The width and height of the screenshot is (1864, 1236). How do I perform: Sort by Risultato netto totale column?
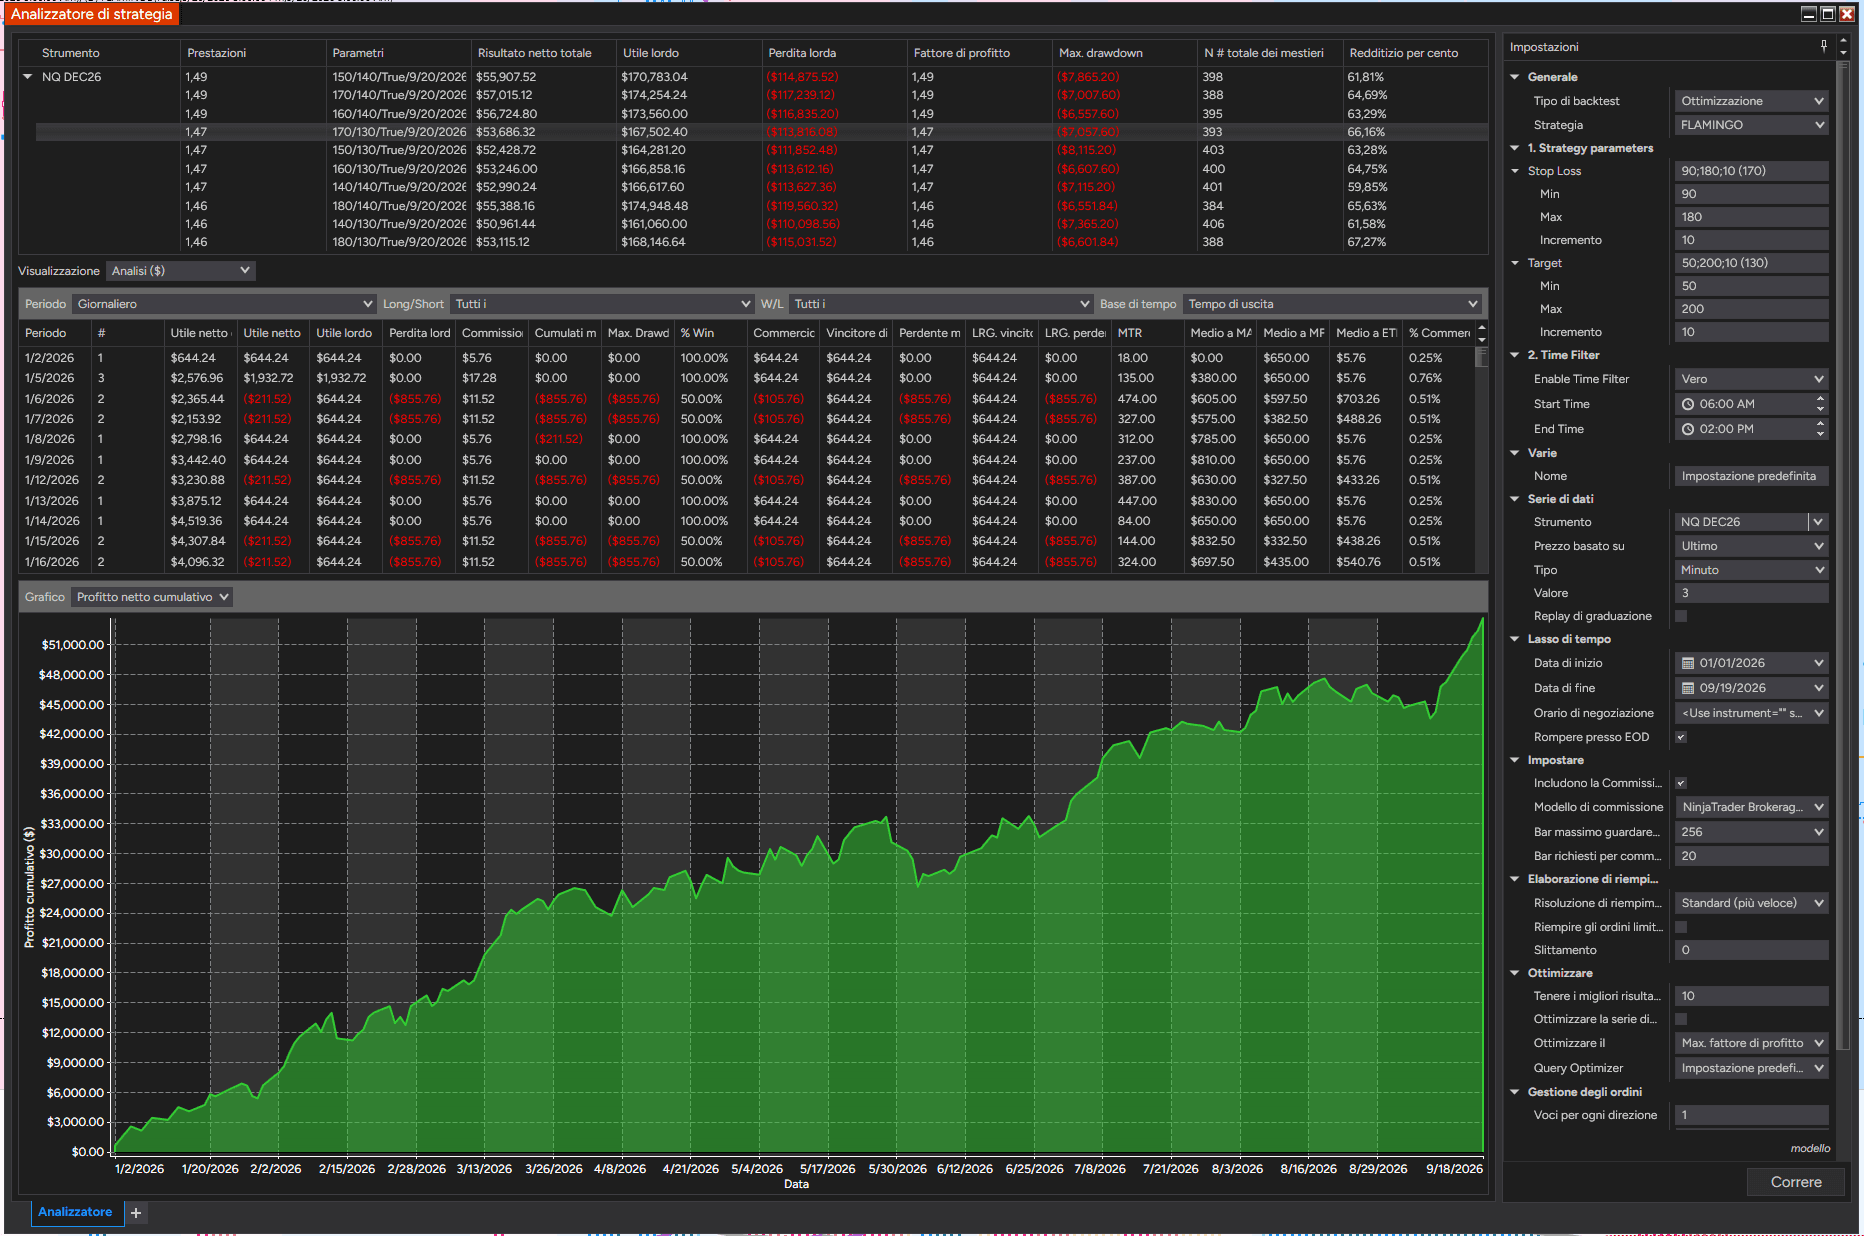(x=543, y=53)
